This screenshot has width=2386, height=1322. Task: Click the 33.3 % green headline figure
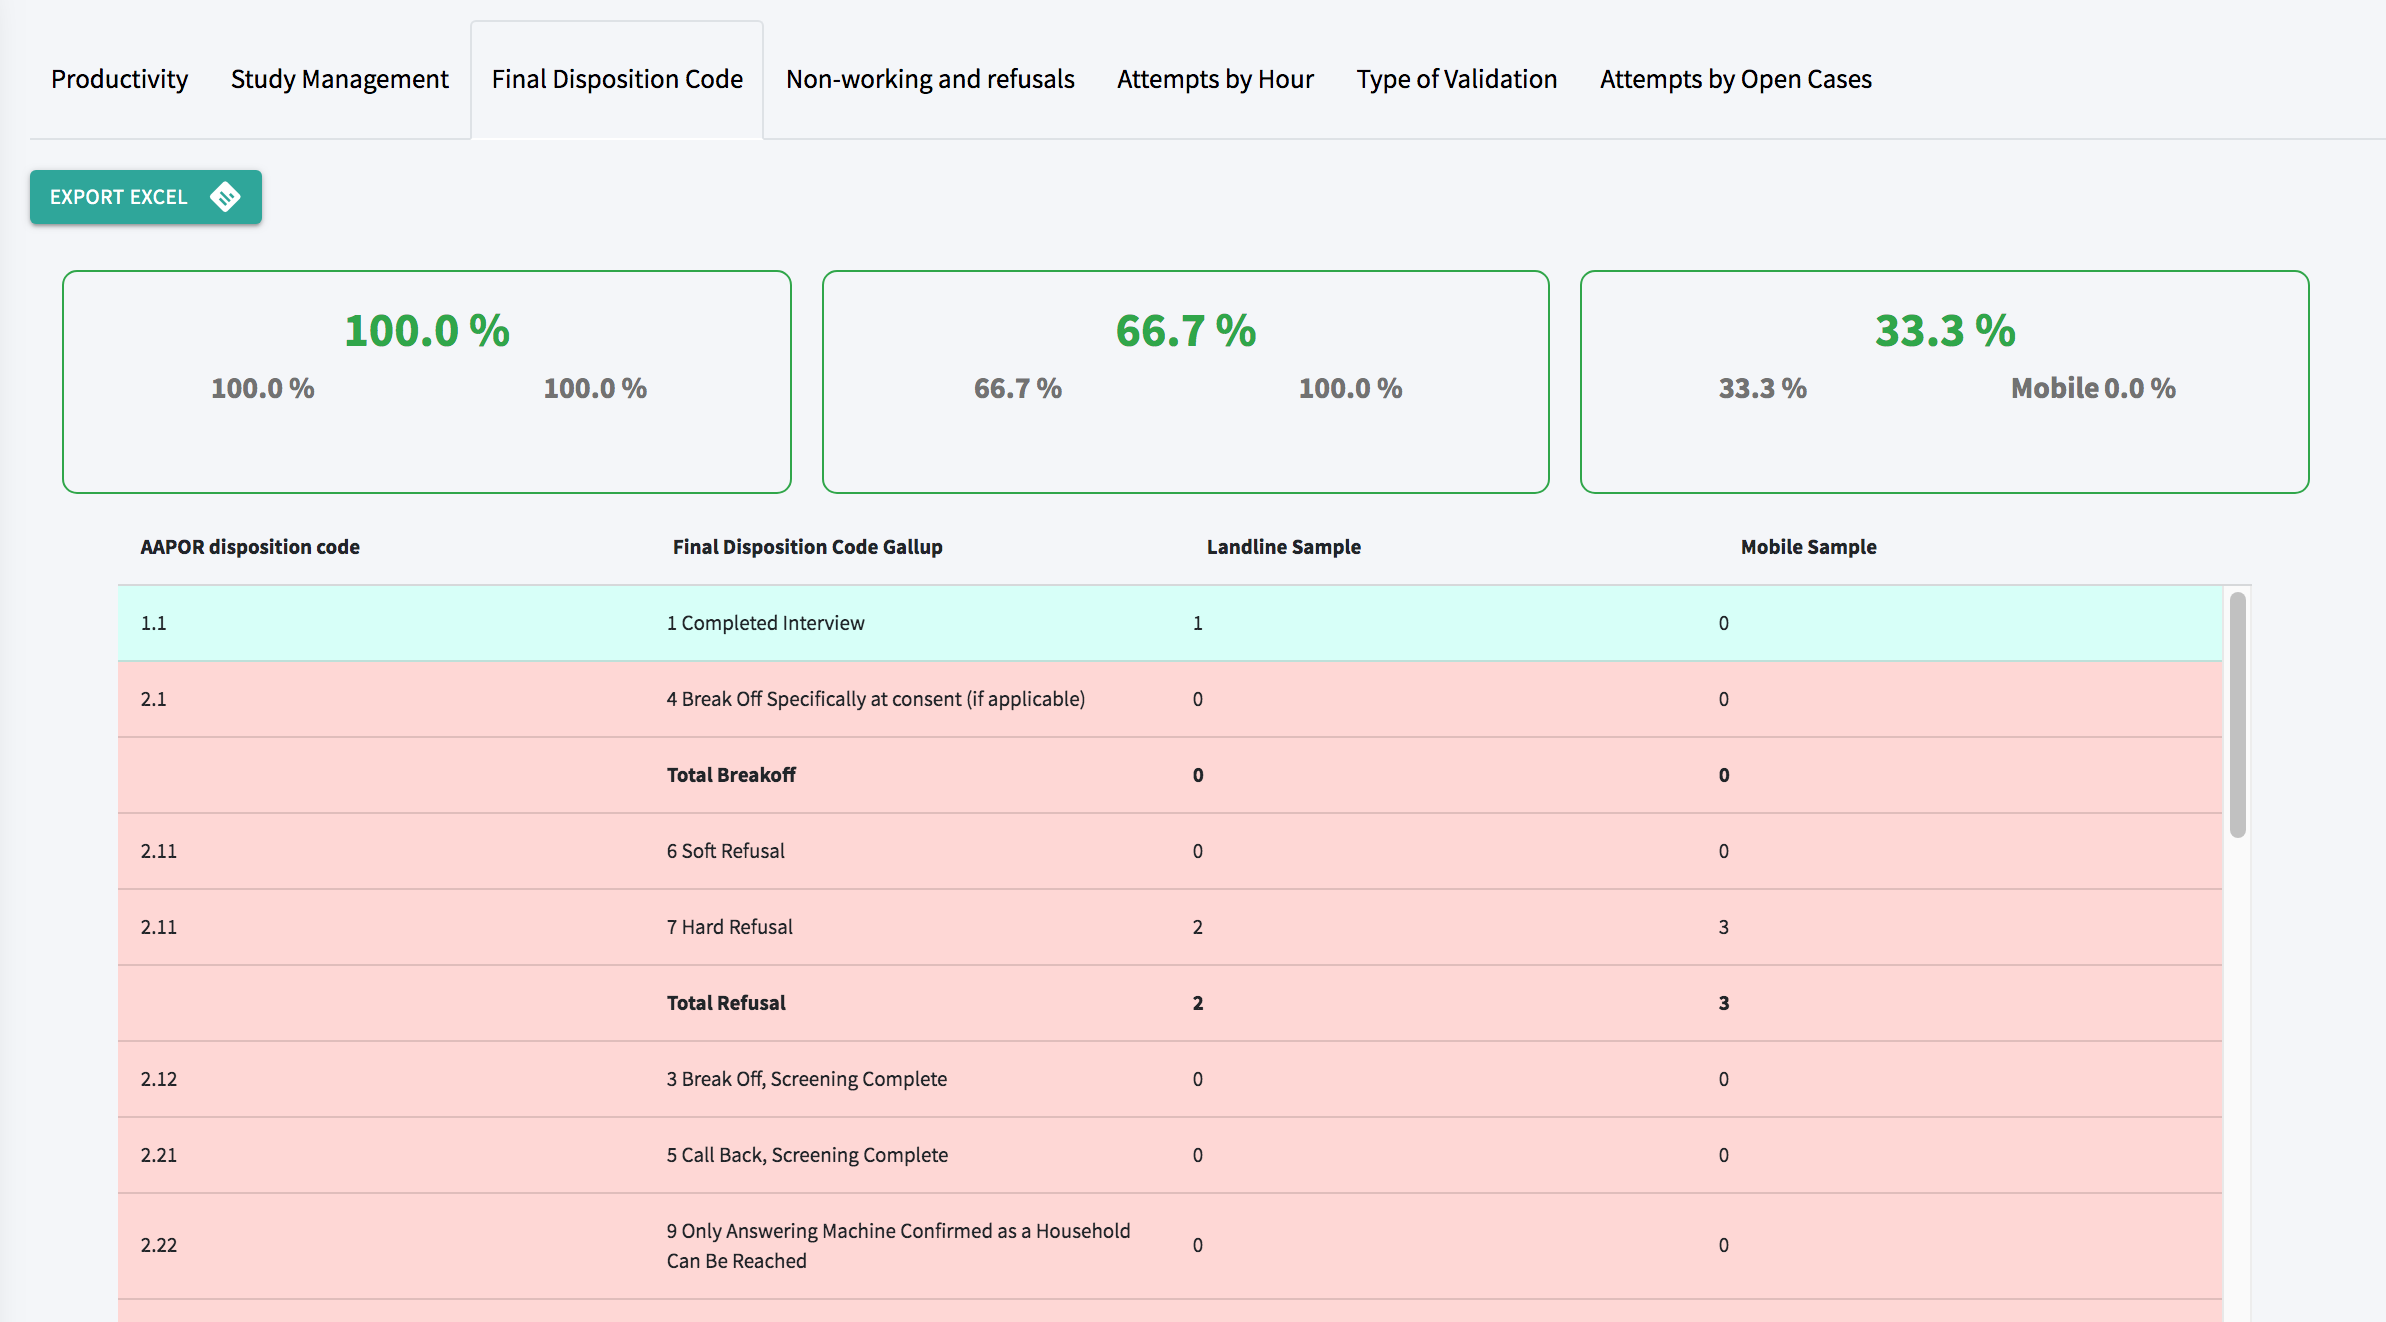coord(1945,331)
